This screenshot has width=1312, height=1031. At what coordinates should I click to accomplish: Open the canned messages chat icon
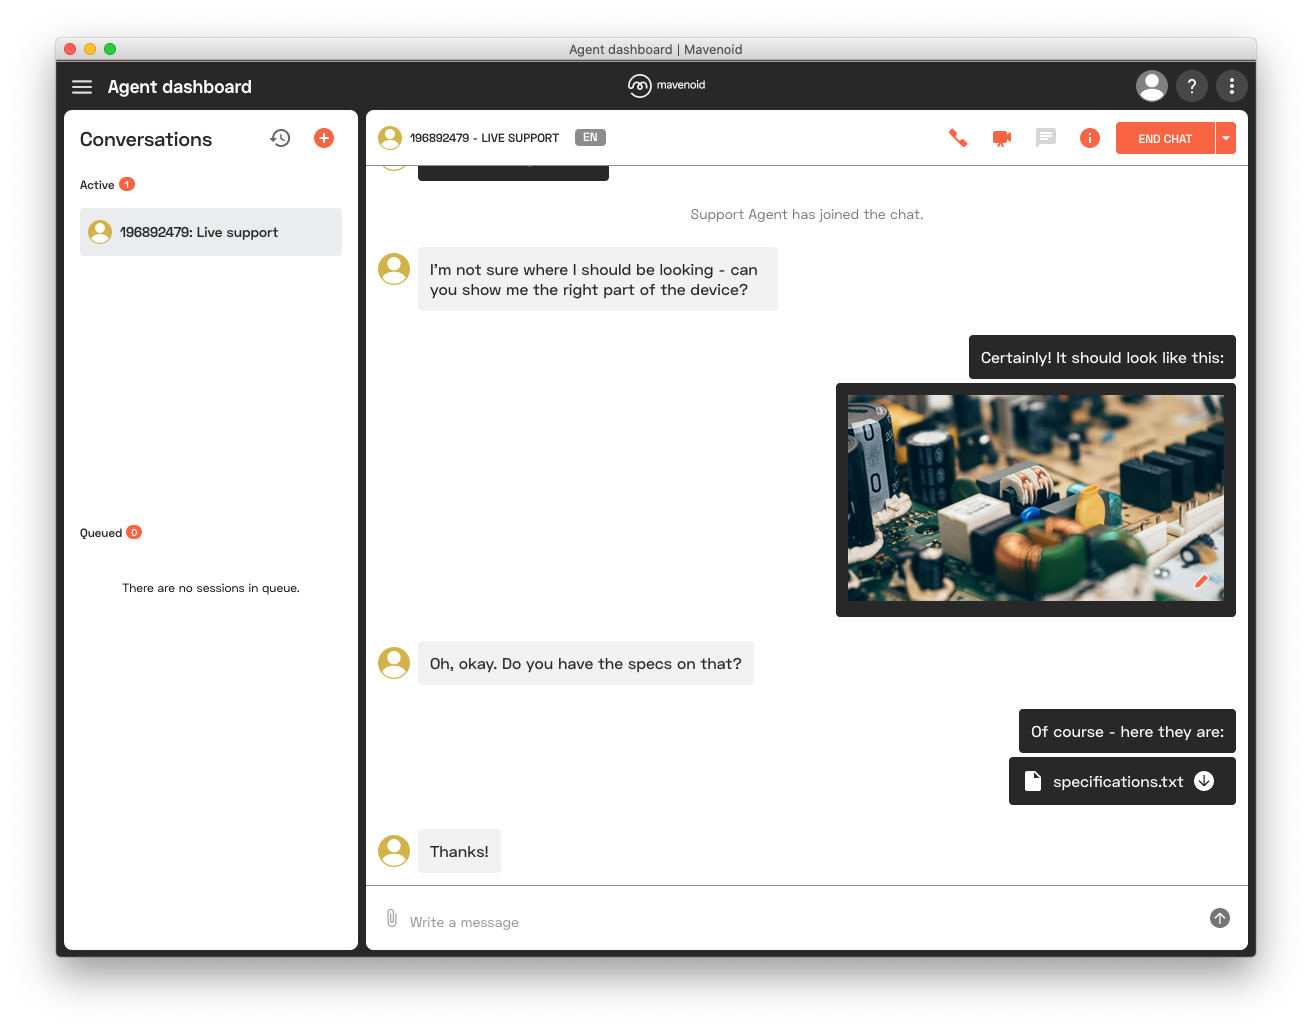pos(1046,138)
